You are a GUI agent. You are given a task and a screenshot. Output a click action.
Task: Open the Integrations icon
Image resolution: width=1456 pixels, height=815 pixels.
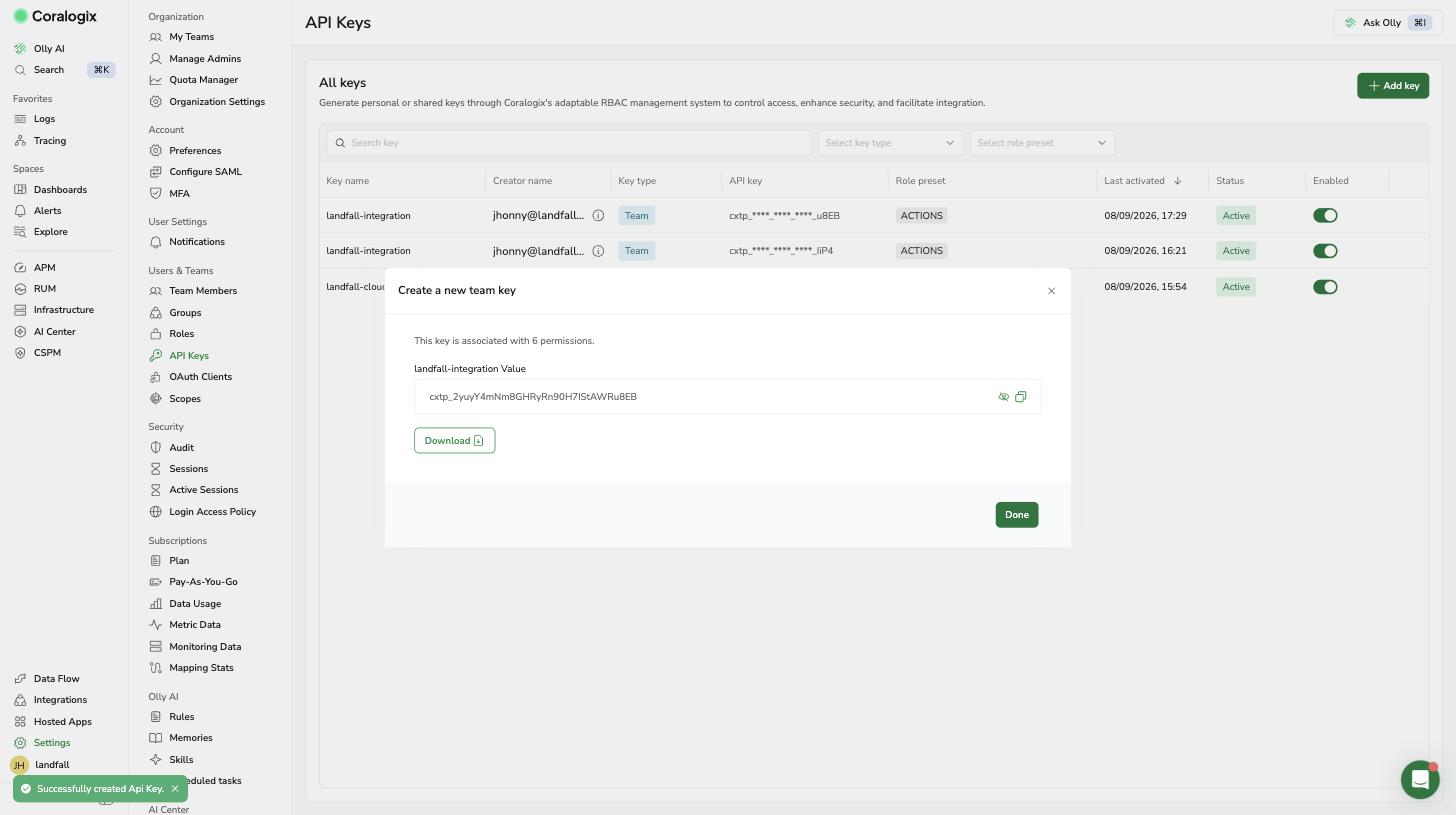tap(20, 700)
